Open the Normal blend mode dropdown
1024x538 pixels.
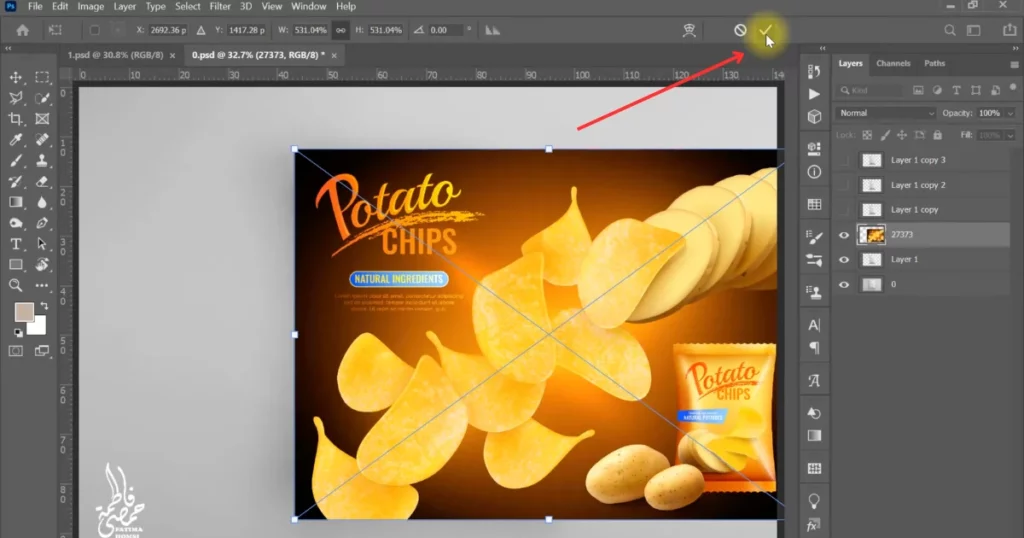click(x=886, y=113)
